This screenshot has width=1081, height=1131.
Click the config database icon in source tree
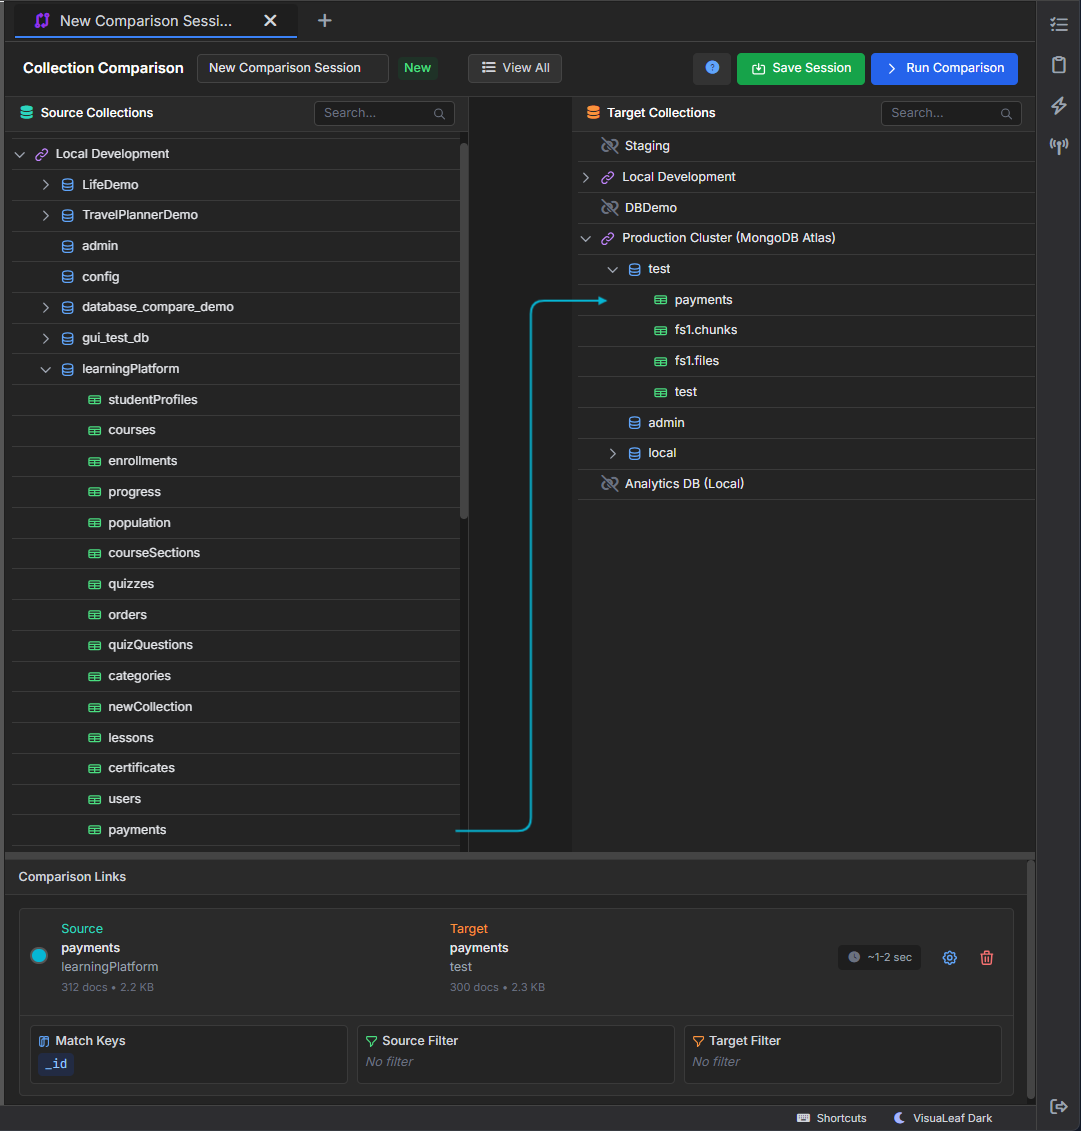[68, 277]
